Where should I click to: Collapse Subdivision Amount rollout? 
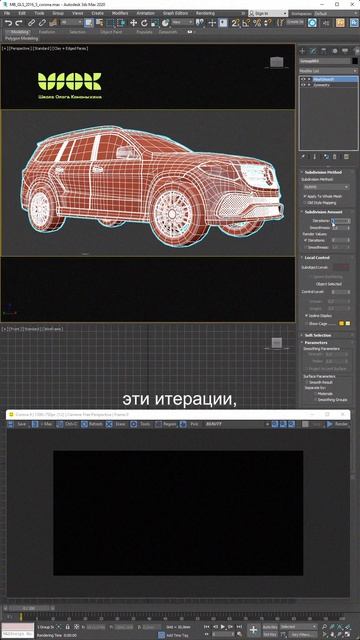(x=325, y=212)
